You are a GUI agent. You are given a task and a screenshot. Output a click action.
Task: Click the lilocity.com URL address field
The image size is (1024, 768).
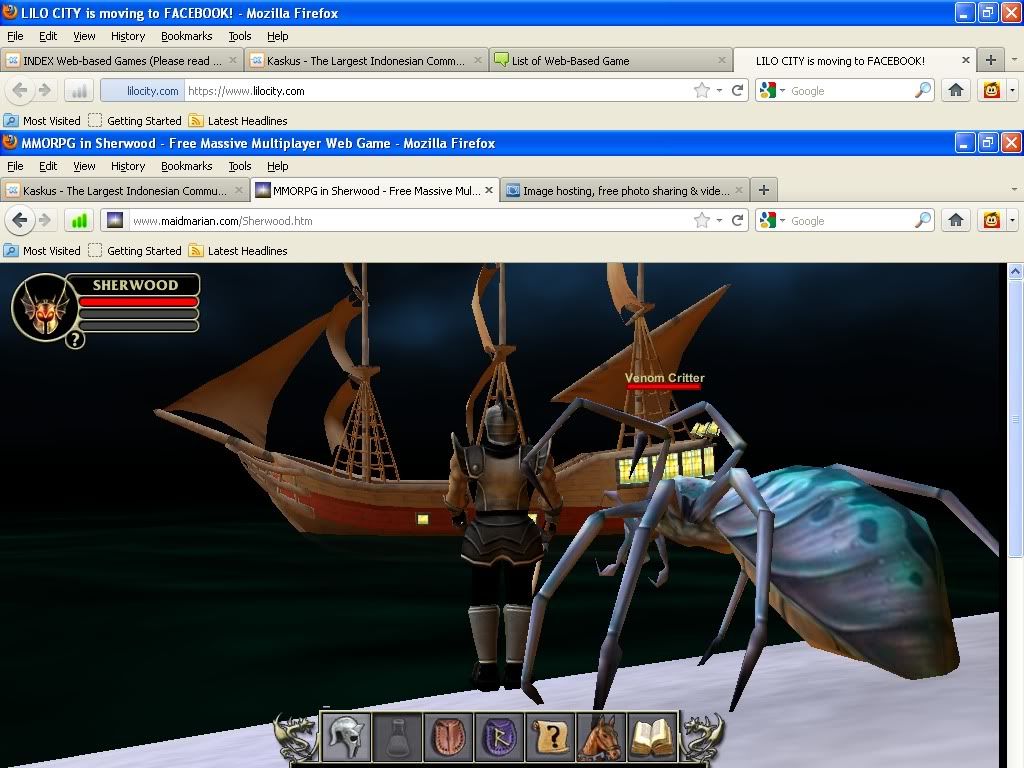[x=439, y=91]
